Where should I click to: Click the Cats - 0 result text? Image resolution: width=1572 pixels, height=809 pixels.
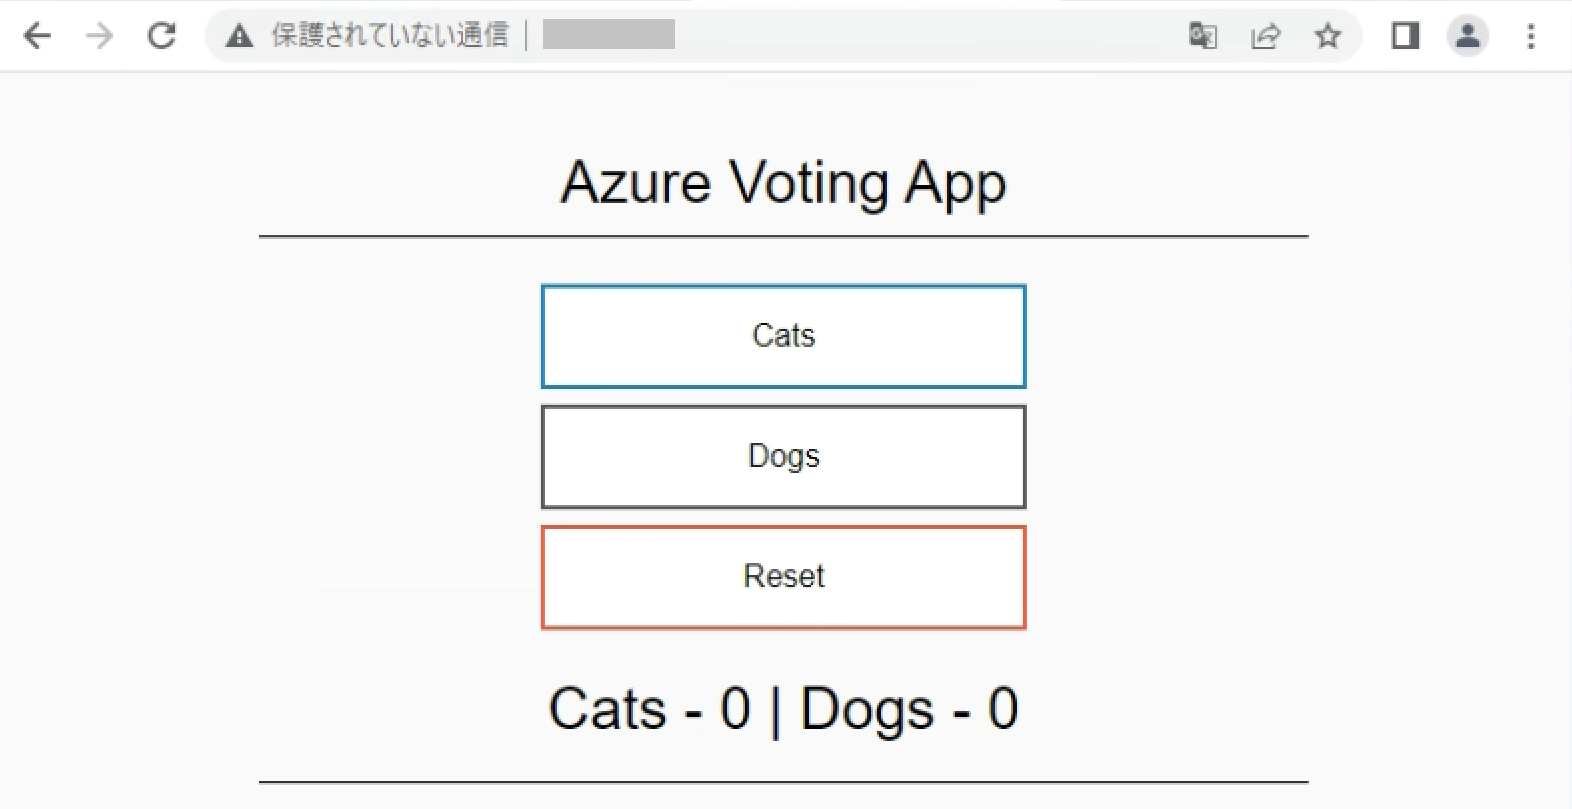[650, 709]
